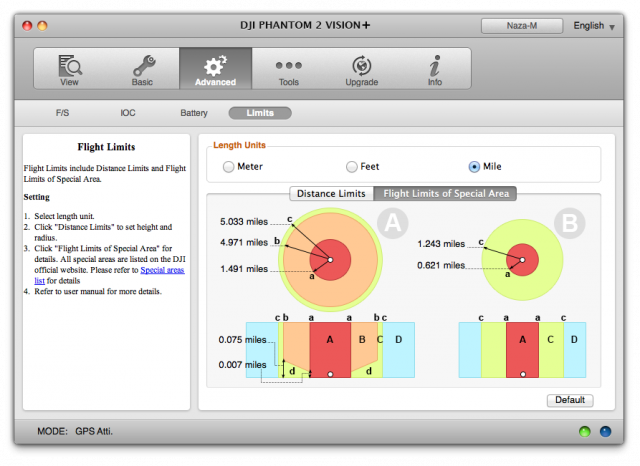Click the Default button
This screenshot has width=640, height=466.
pyautogui.click(x=570, y=400)
